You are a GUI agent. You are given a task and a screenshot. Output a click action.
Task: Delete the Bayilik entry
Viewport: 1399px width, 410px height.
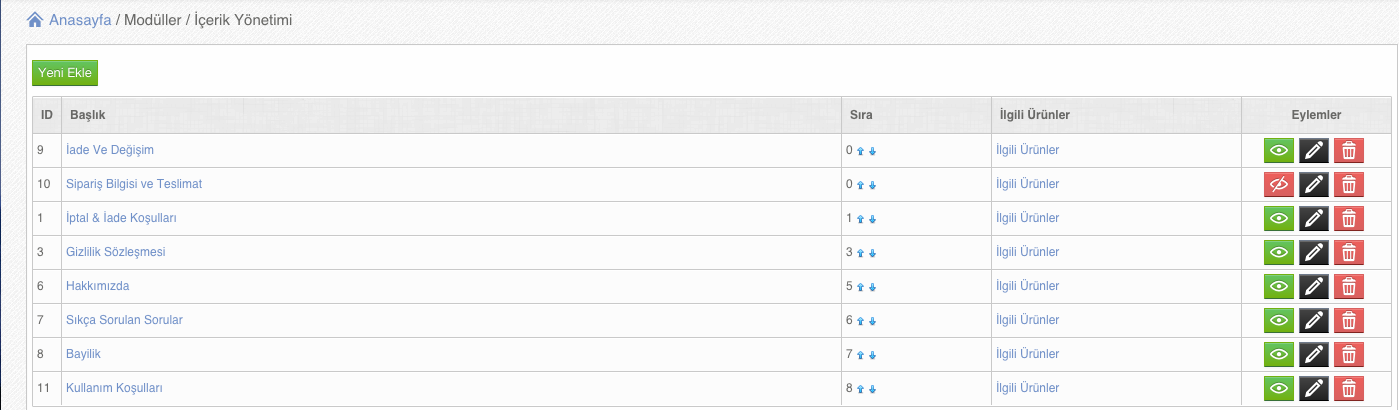[1349, 355]
